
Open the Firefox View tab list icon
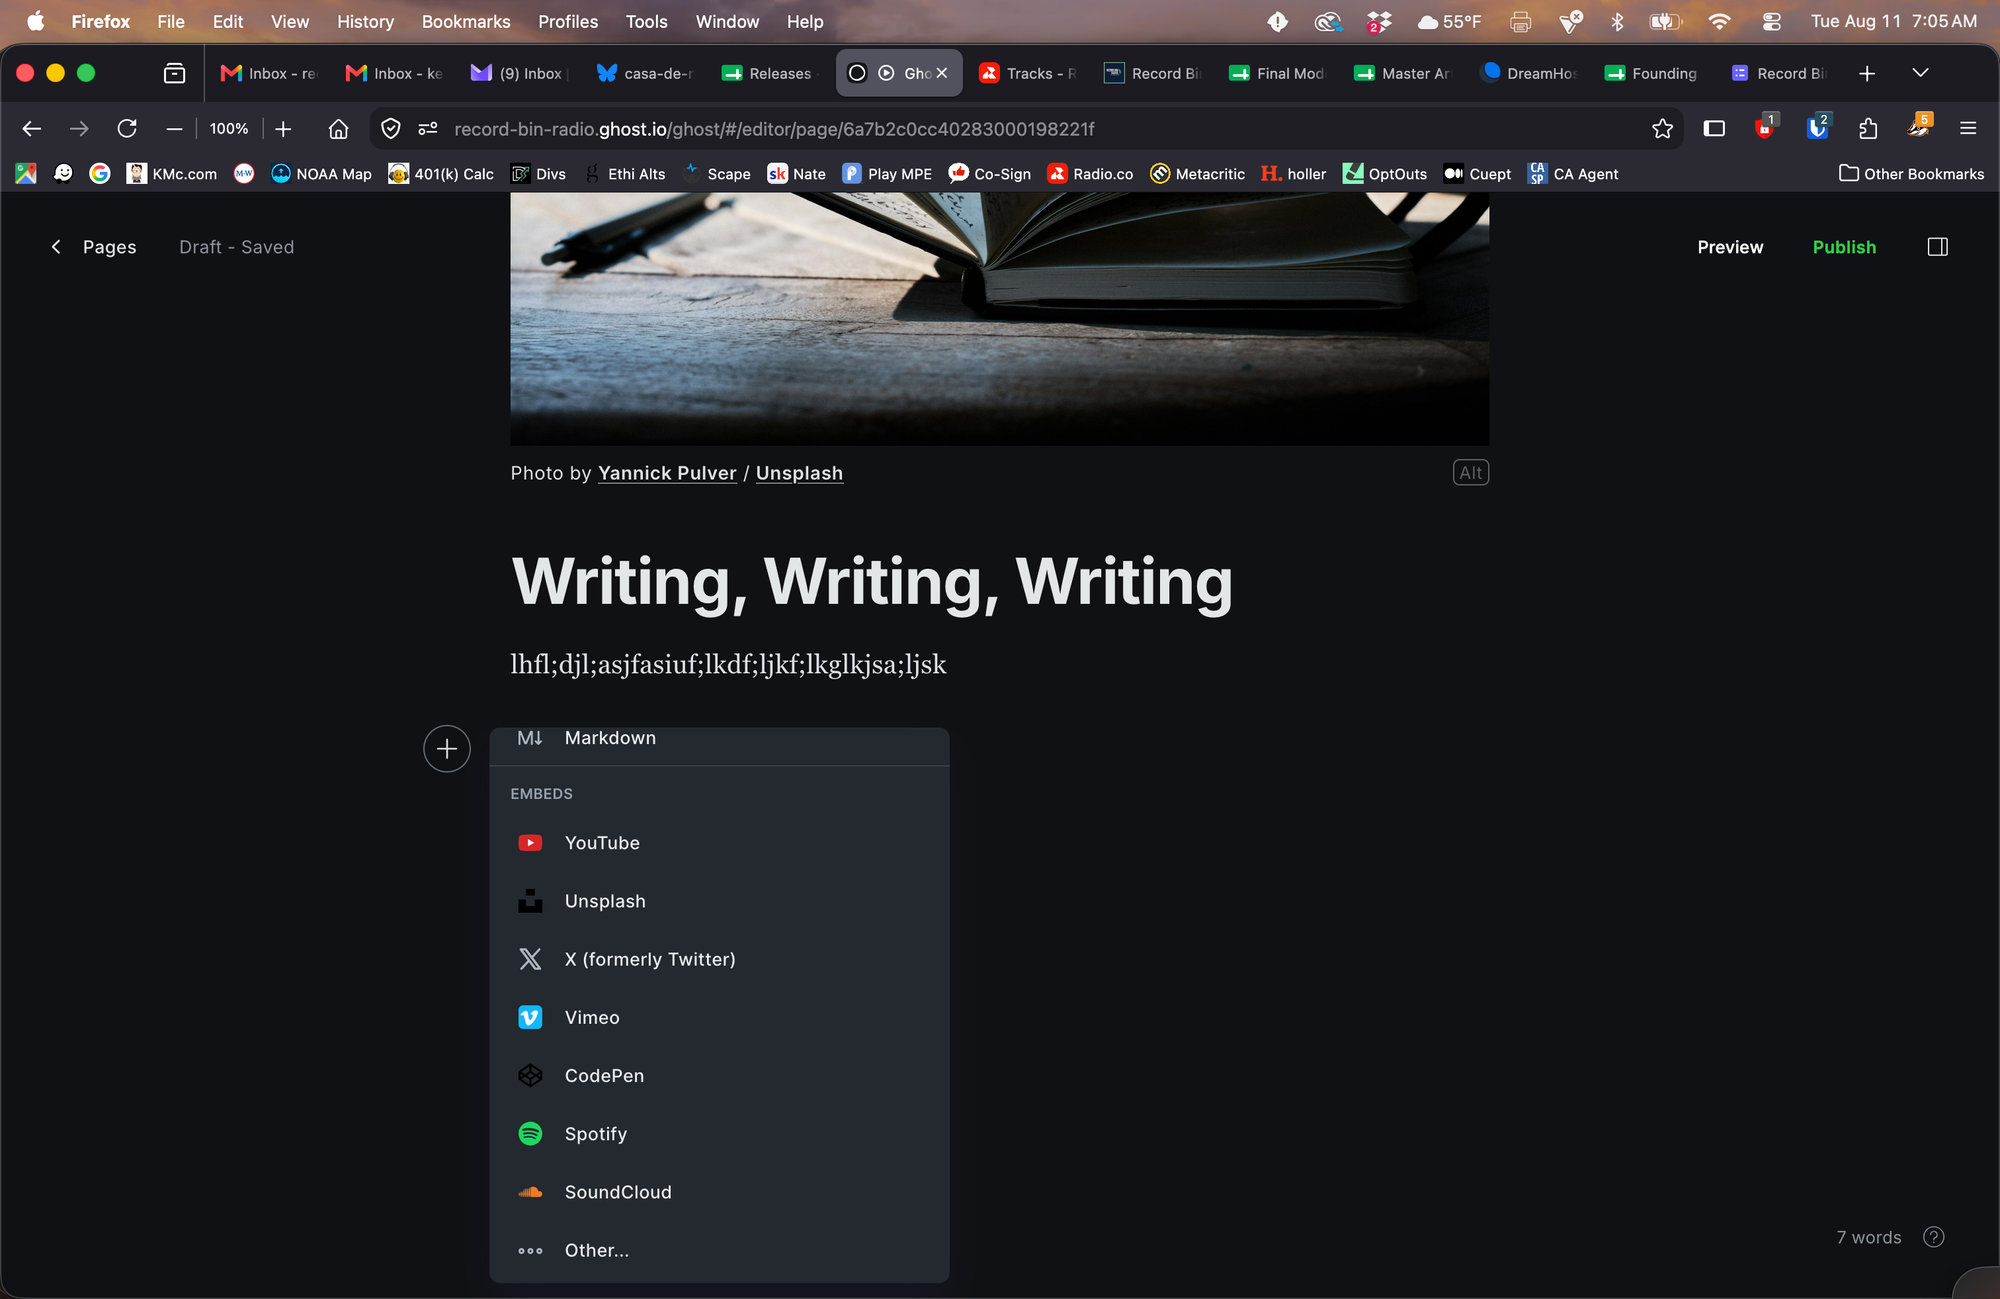coord(174,73)
